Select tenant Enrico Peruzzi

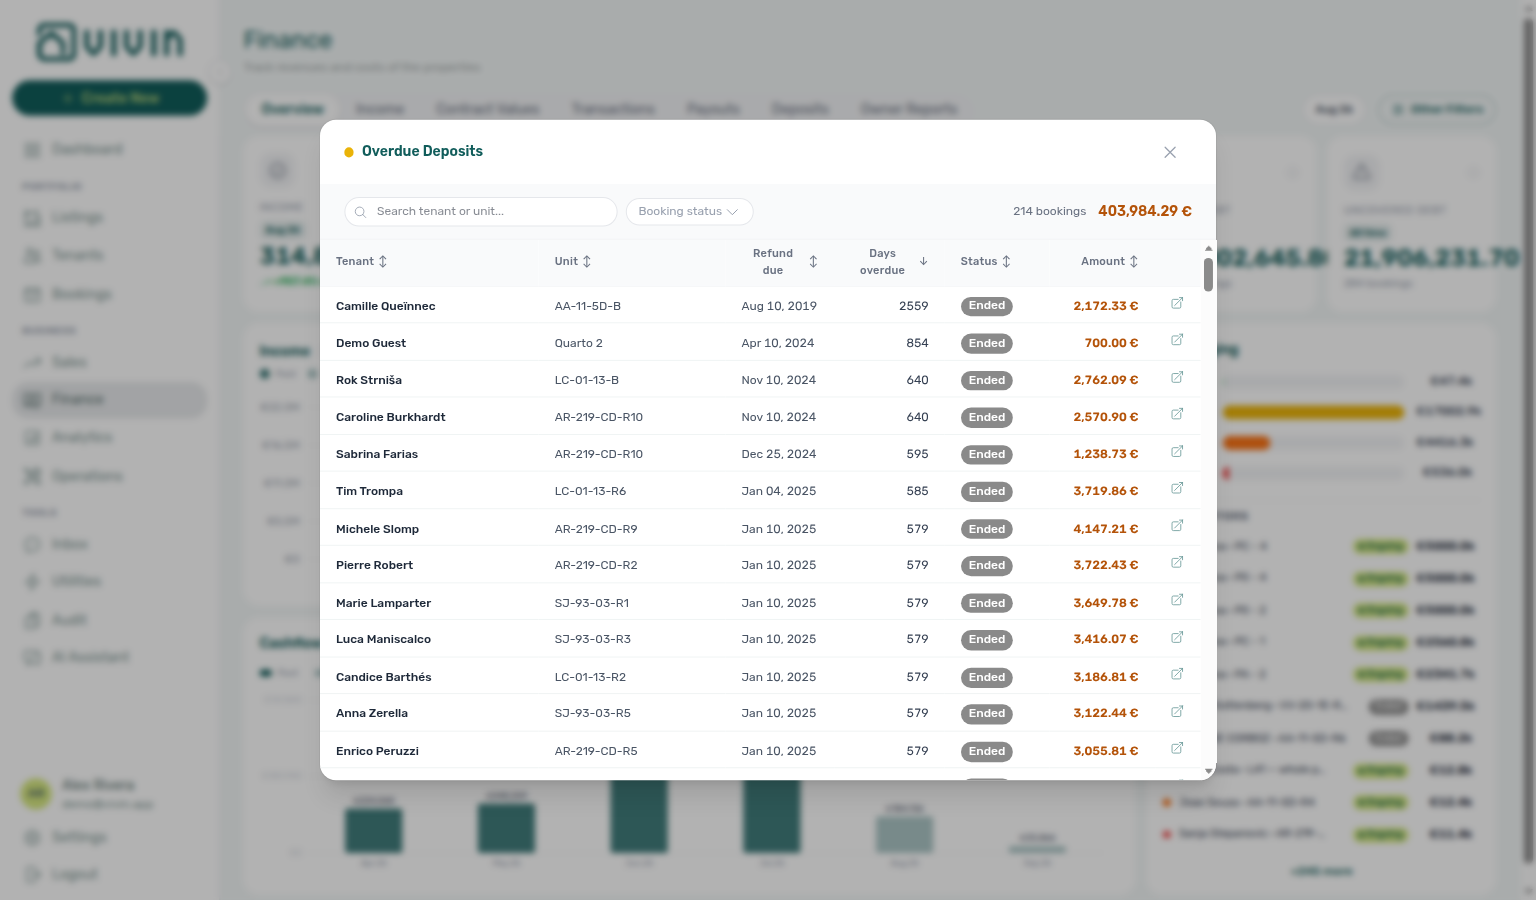[x=377, y=751]
